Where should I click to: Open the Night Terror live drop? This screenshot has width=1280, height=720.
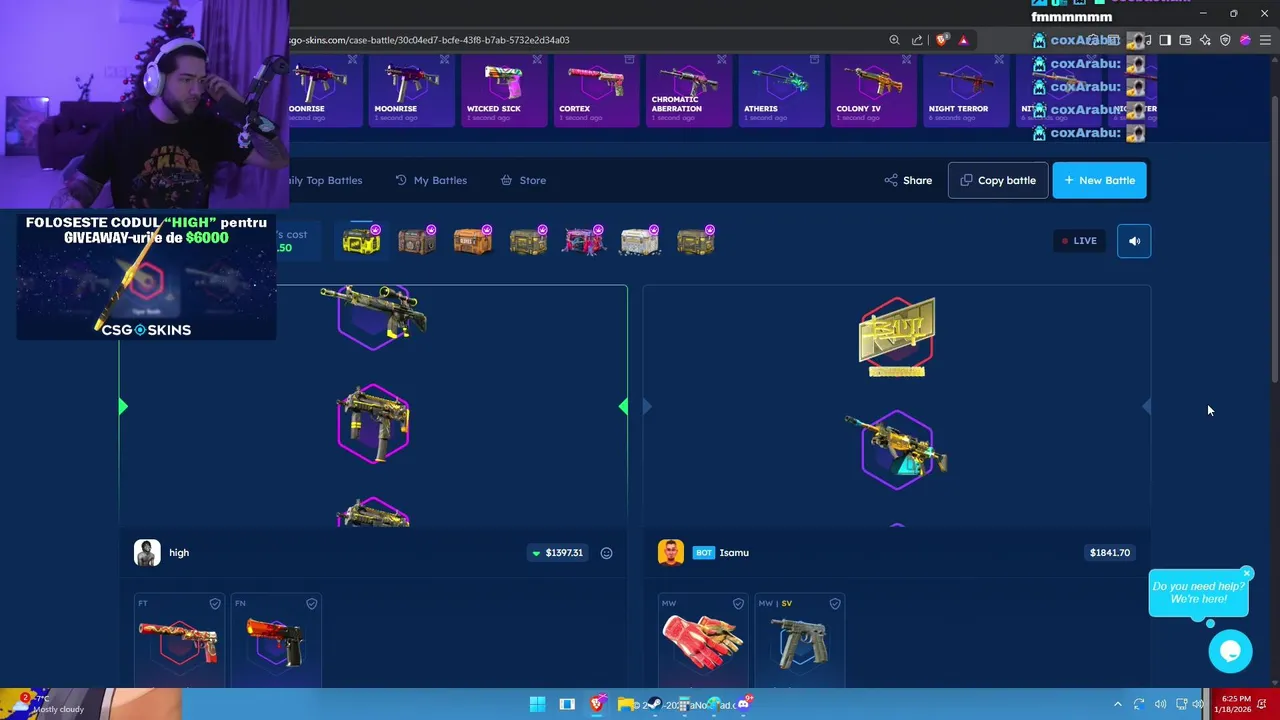(966, 90)
